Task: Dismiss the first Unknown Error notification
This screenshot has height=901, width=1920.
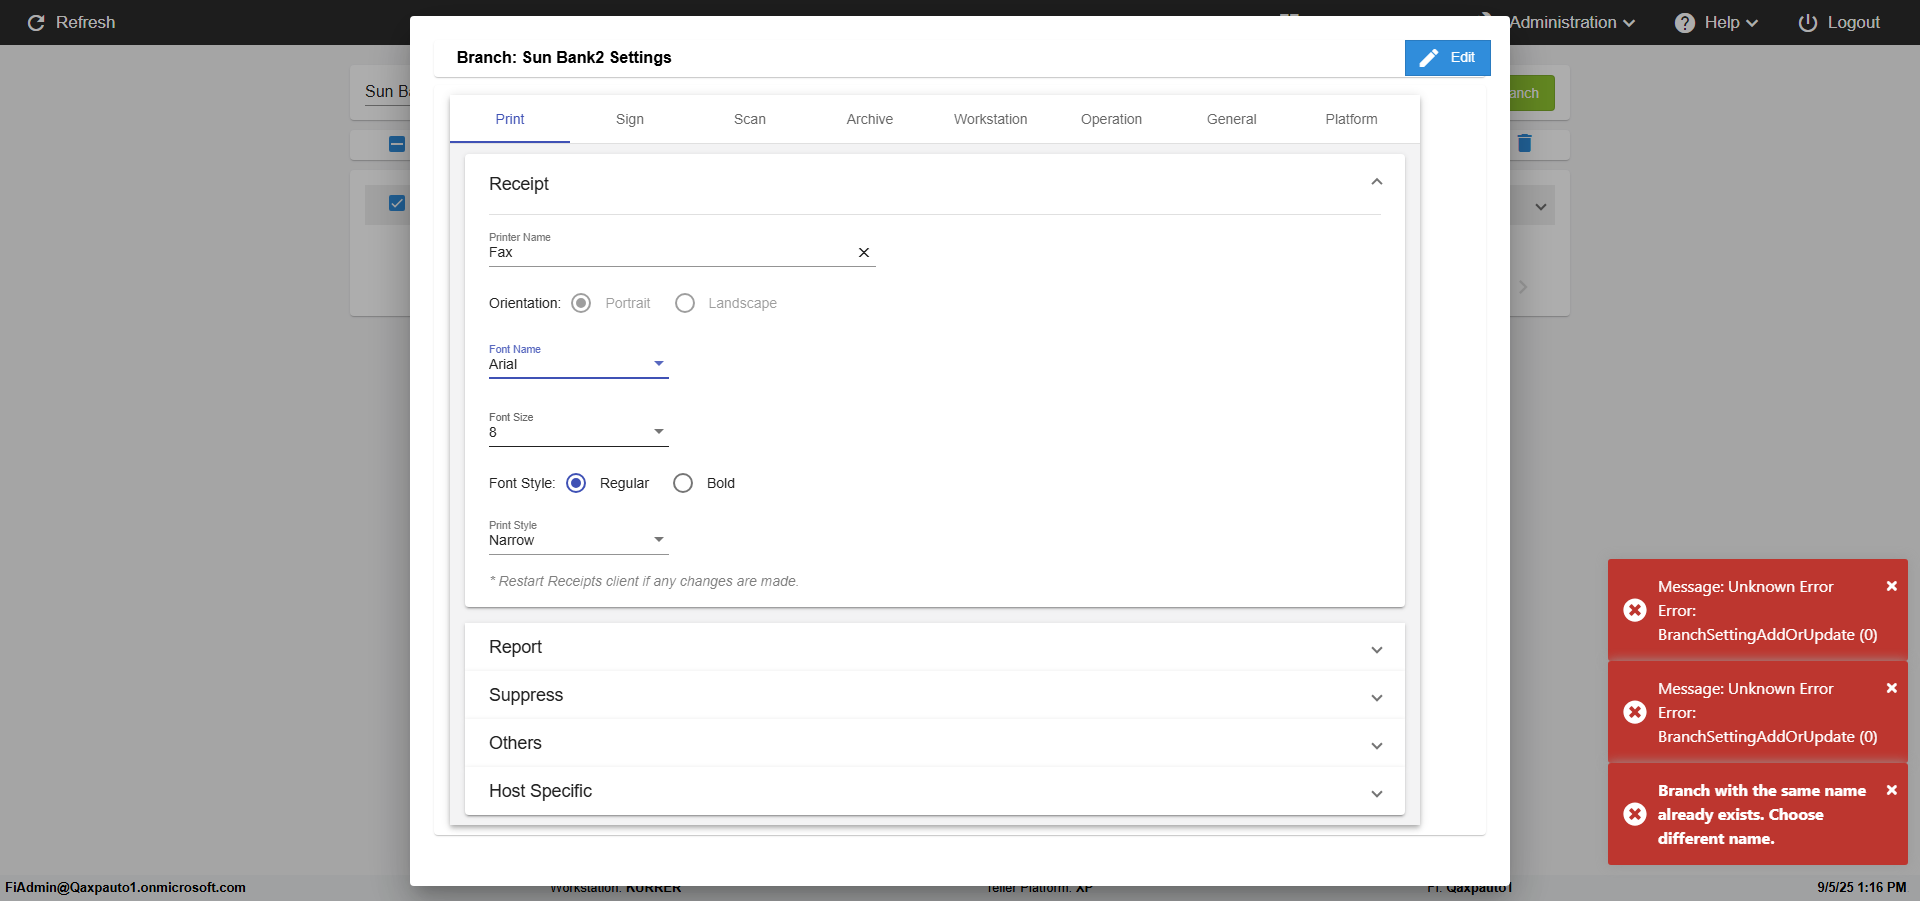Action: point(1891,587)
